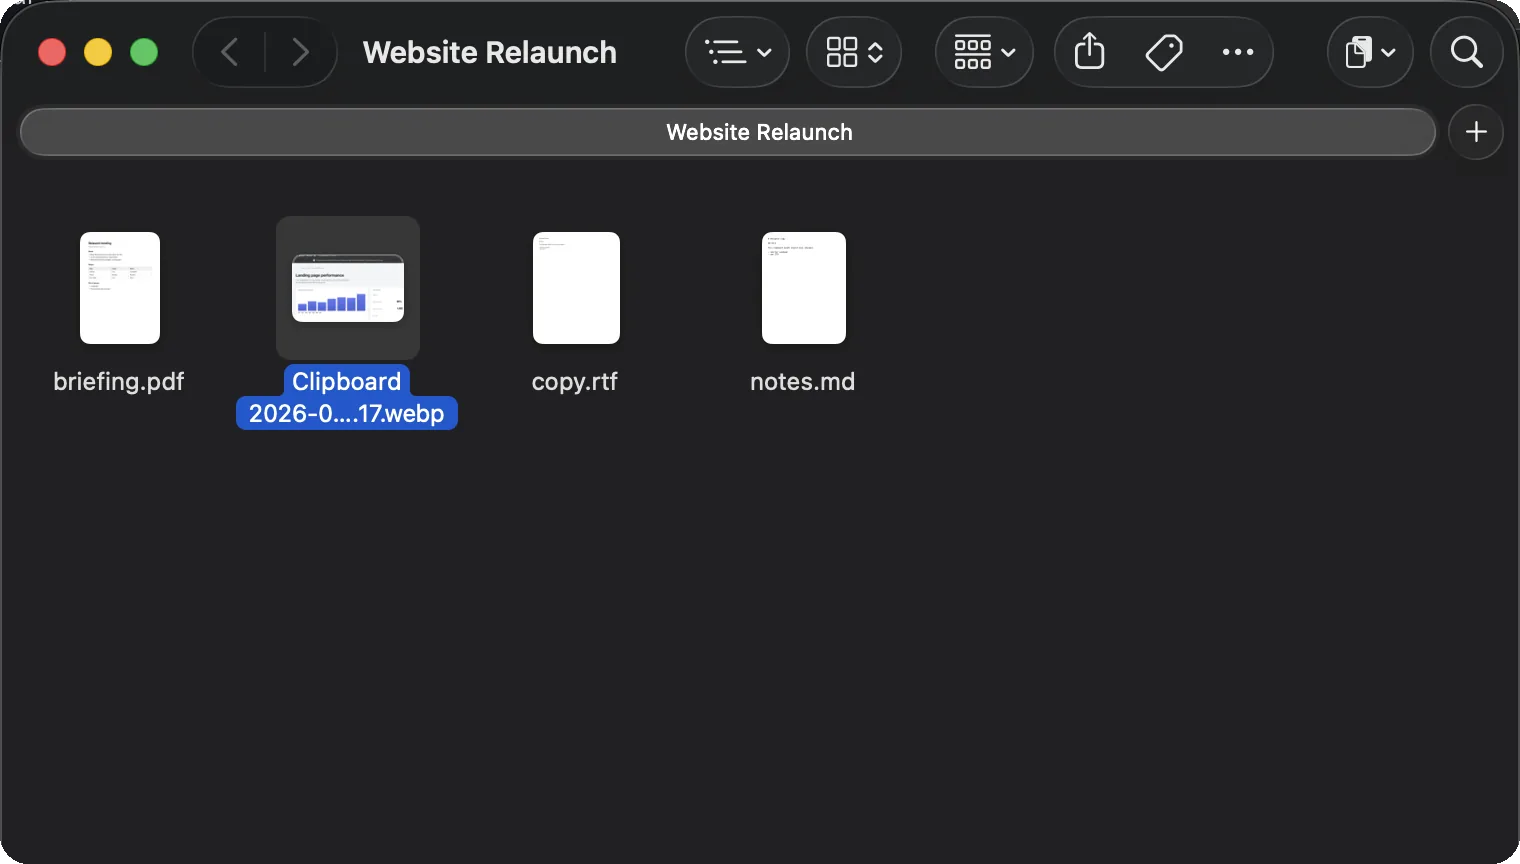Click the notes.md file name
This screenshot has height=864, width=1520.
tap(803, 381)
